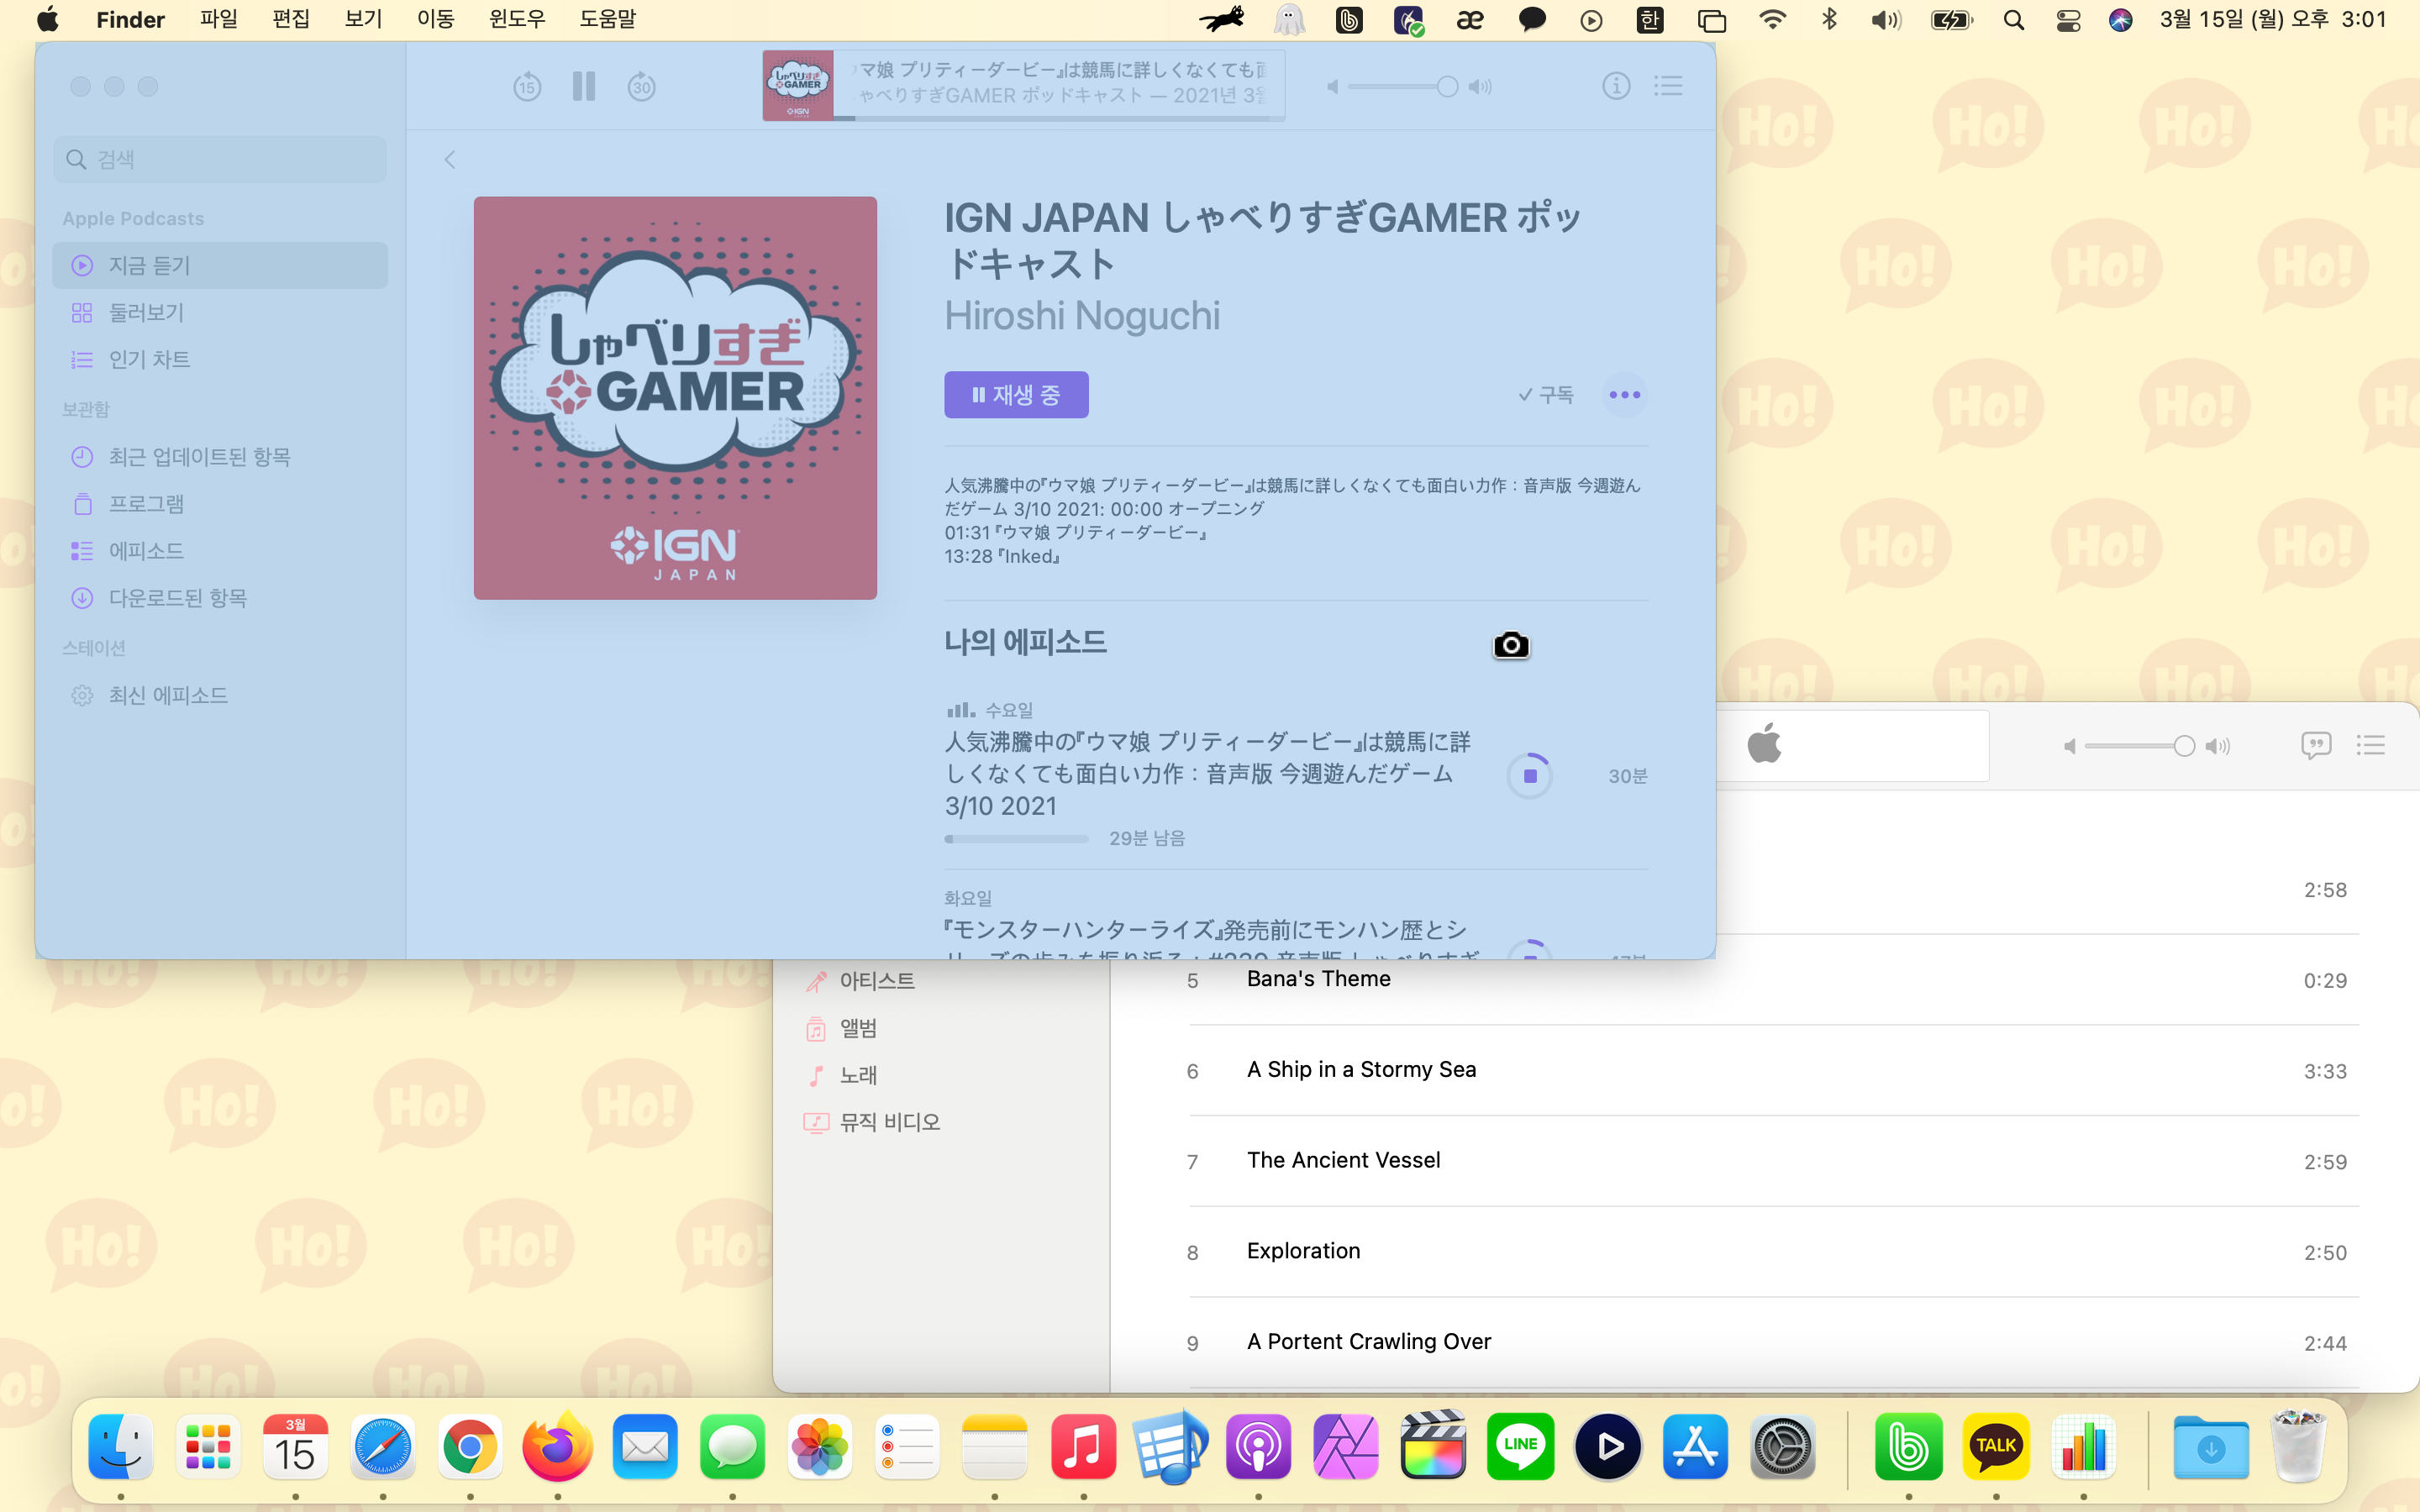Open Firefox from the Dock

coord(557,1446)
